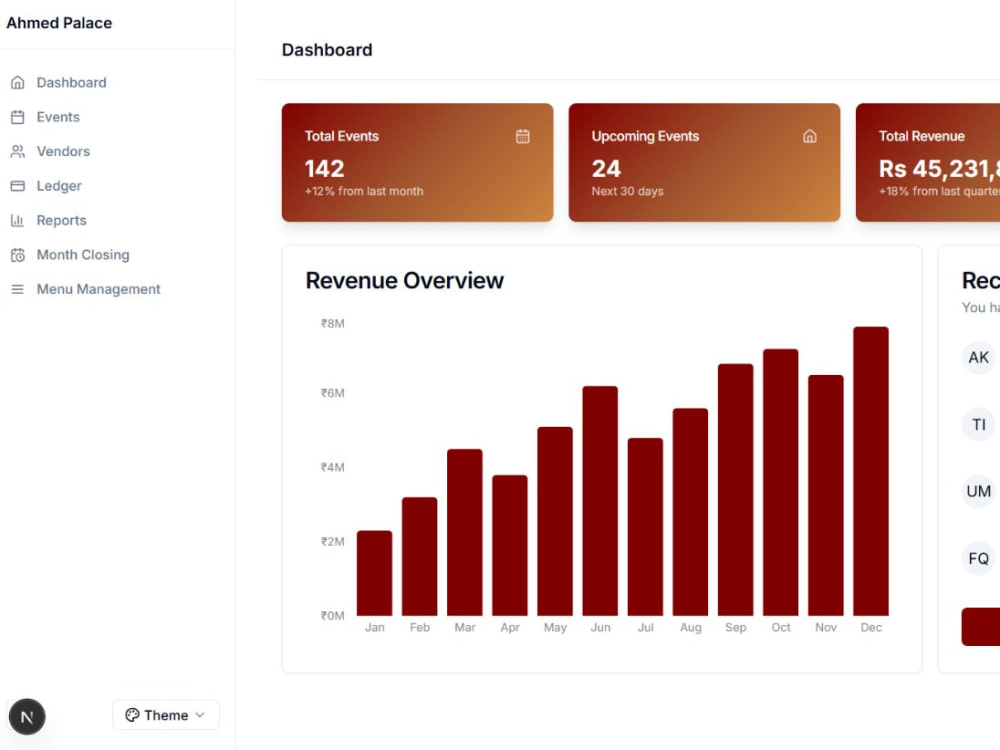Click the ₹4M axis label

332,467
